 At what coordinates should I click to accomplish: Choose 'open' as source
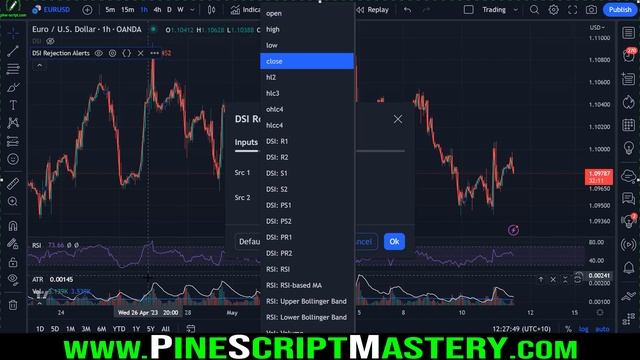pos(307,13)
